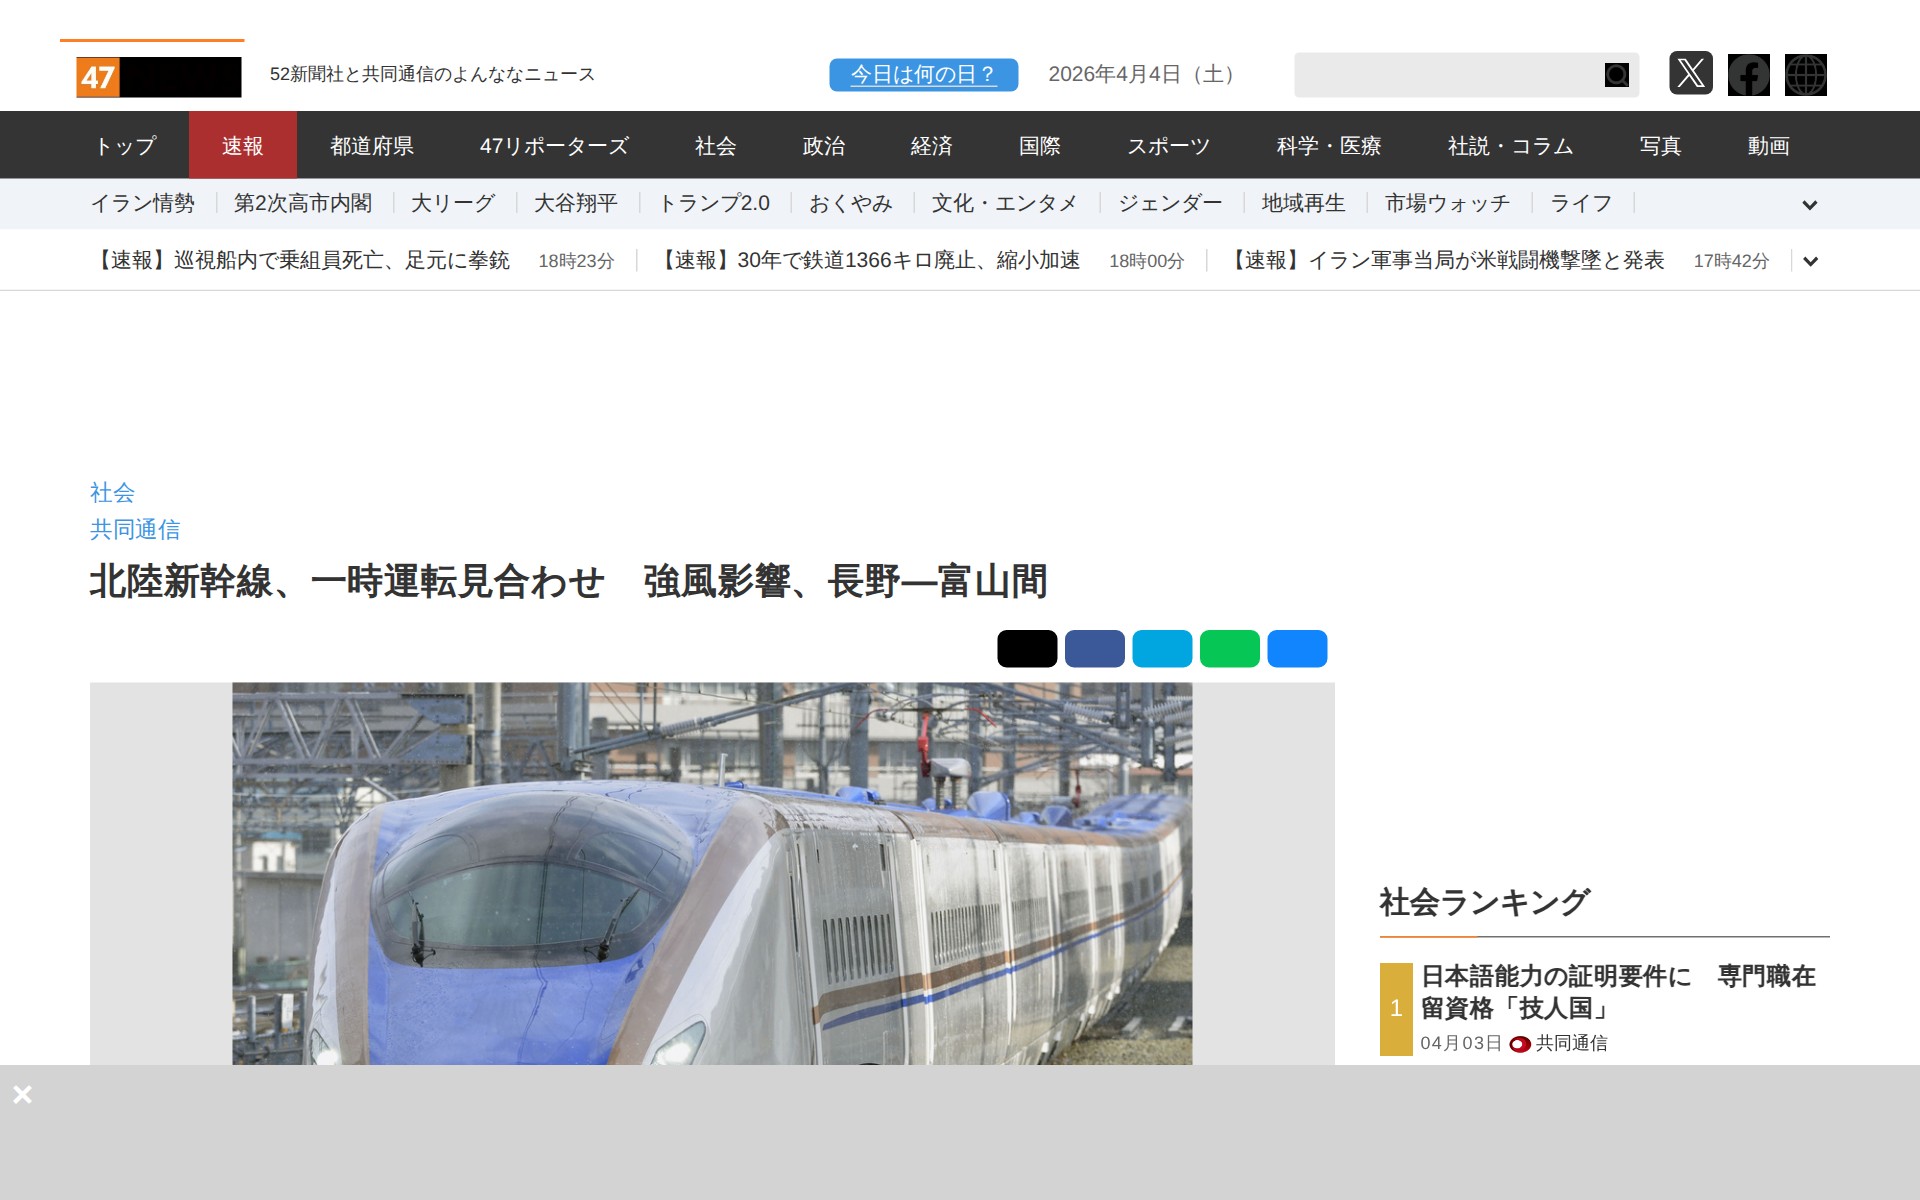Image resolution: width=1920 pixels, height=1200 pixels.
Task: Select the 速報 navigation tab
Action: [x=242, y=146]
